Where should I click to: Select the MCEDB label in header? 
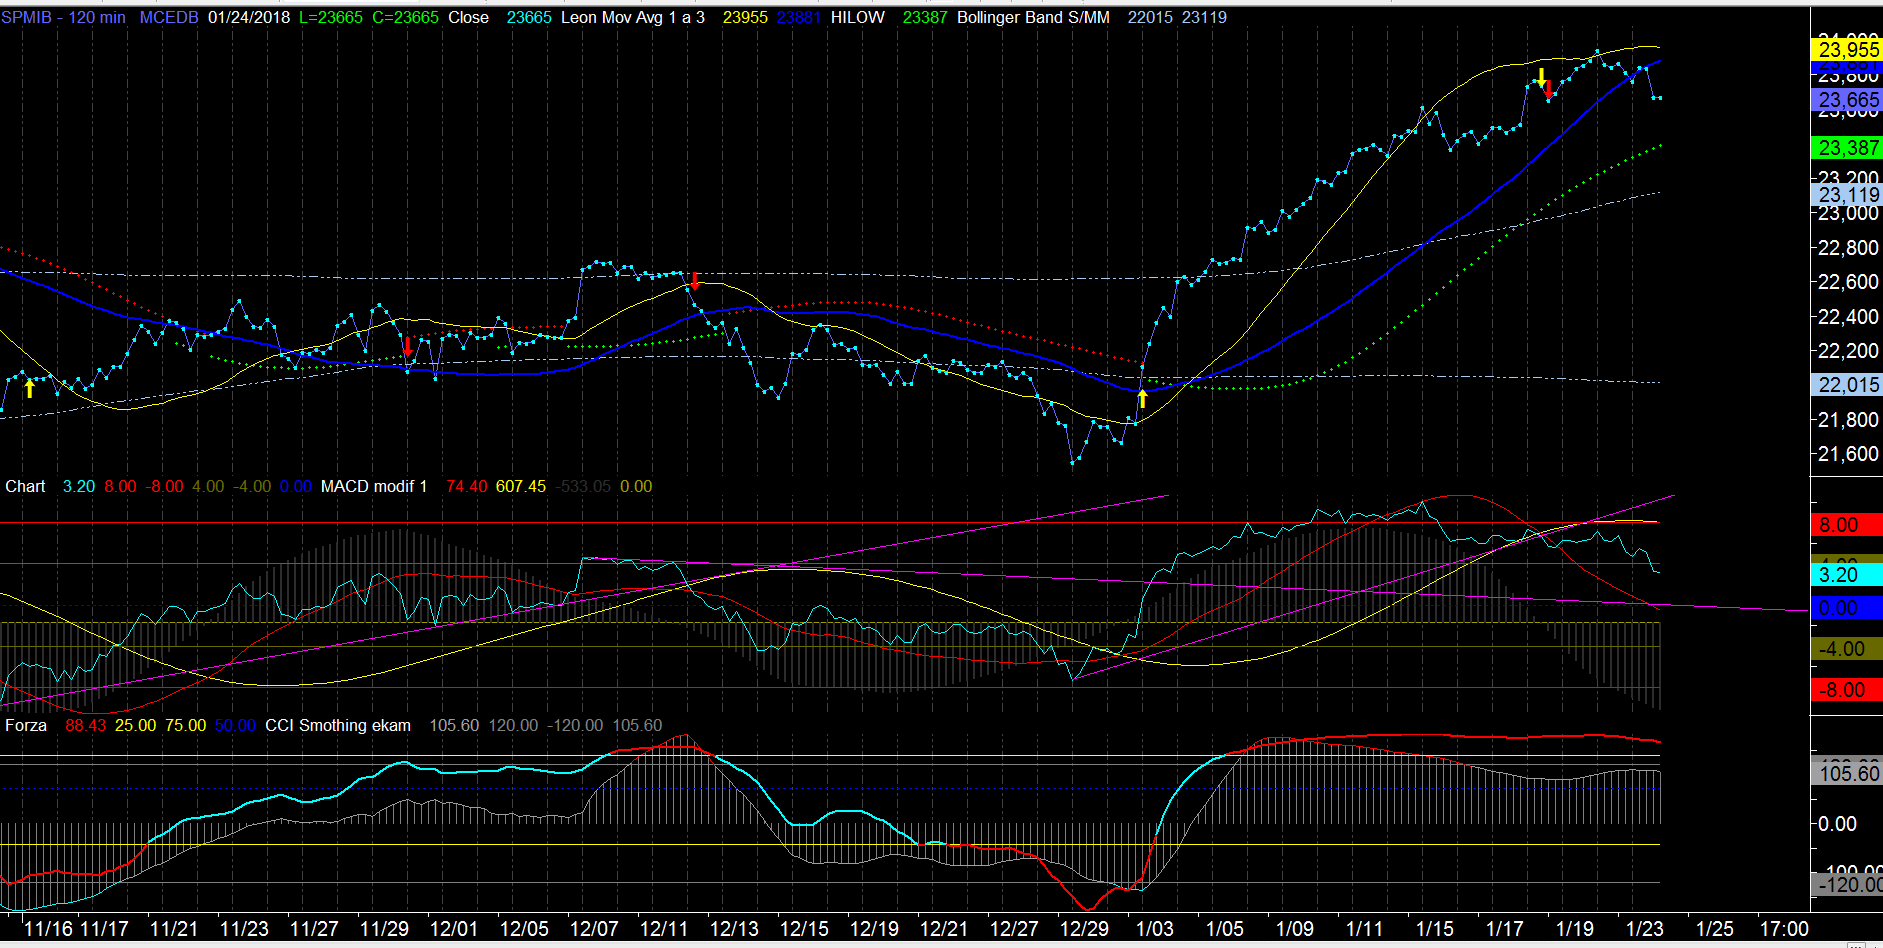click(x=169, y=17)
